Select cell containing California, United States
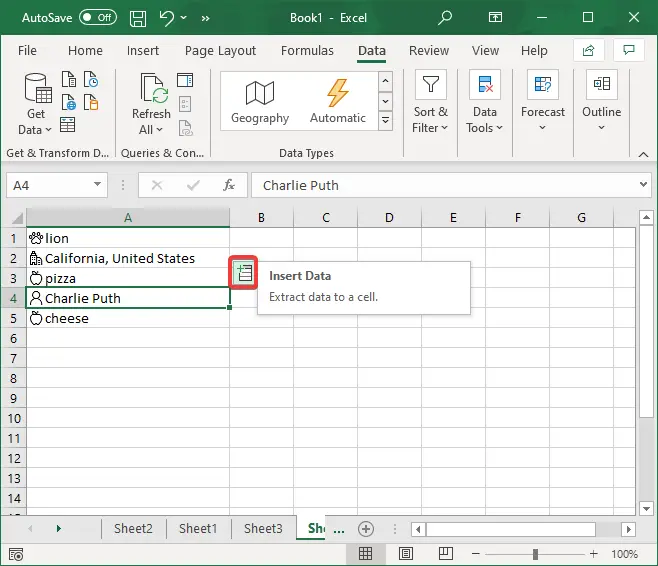 point(128,258)
